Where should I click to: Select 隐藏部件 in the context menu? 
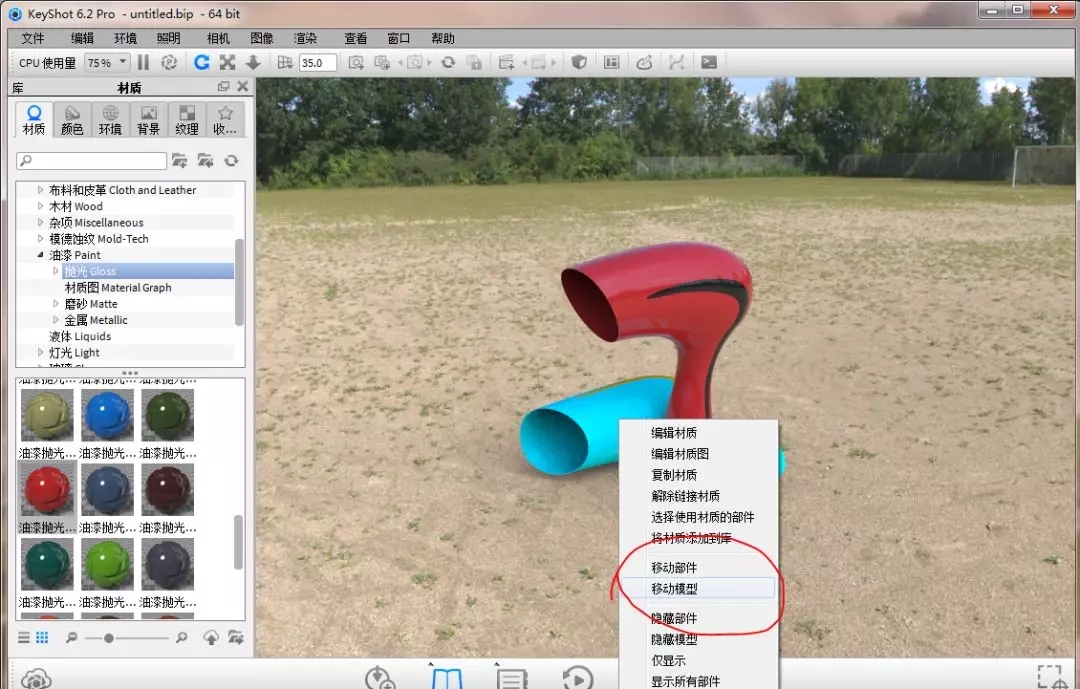point(674,618)
